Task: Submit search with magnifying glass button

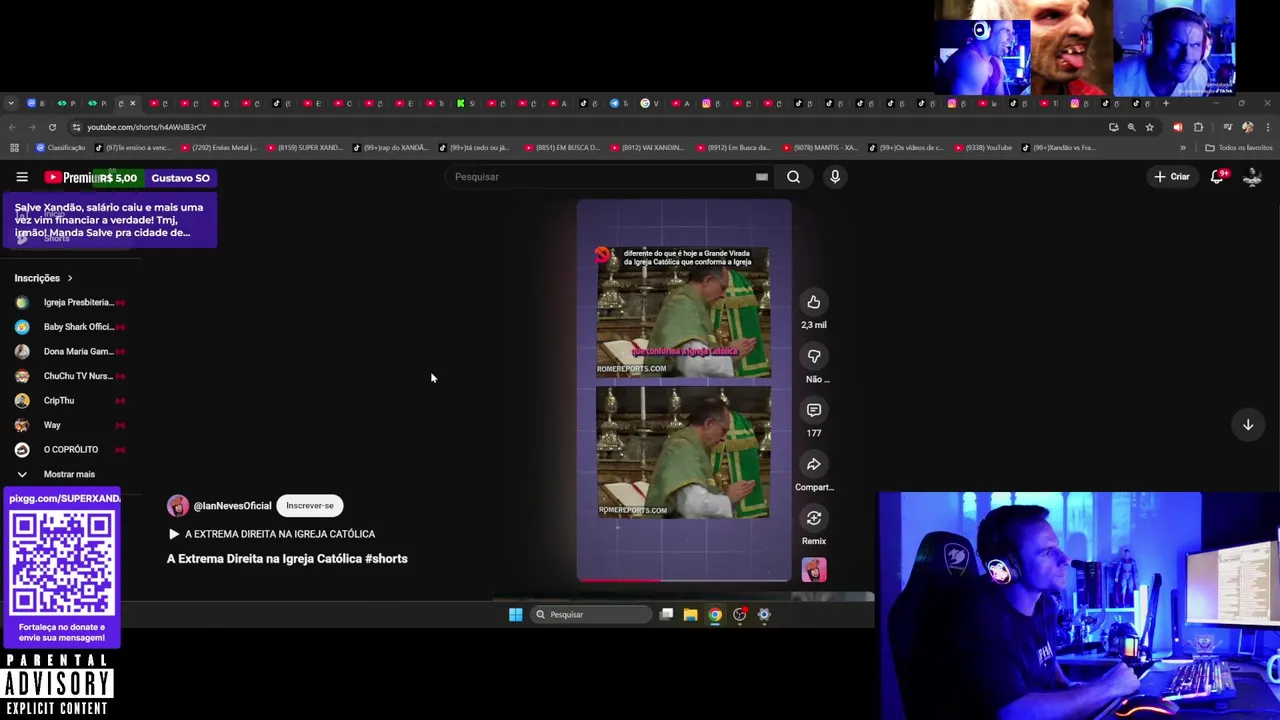Action: [x=793, y=177]
